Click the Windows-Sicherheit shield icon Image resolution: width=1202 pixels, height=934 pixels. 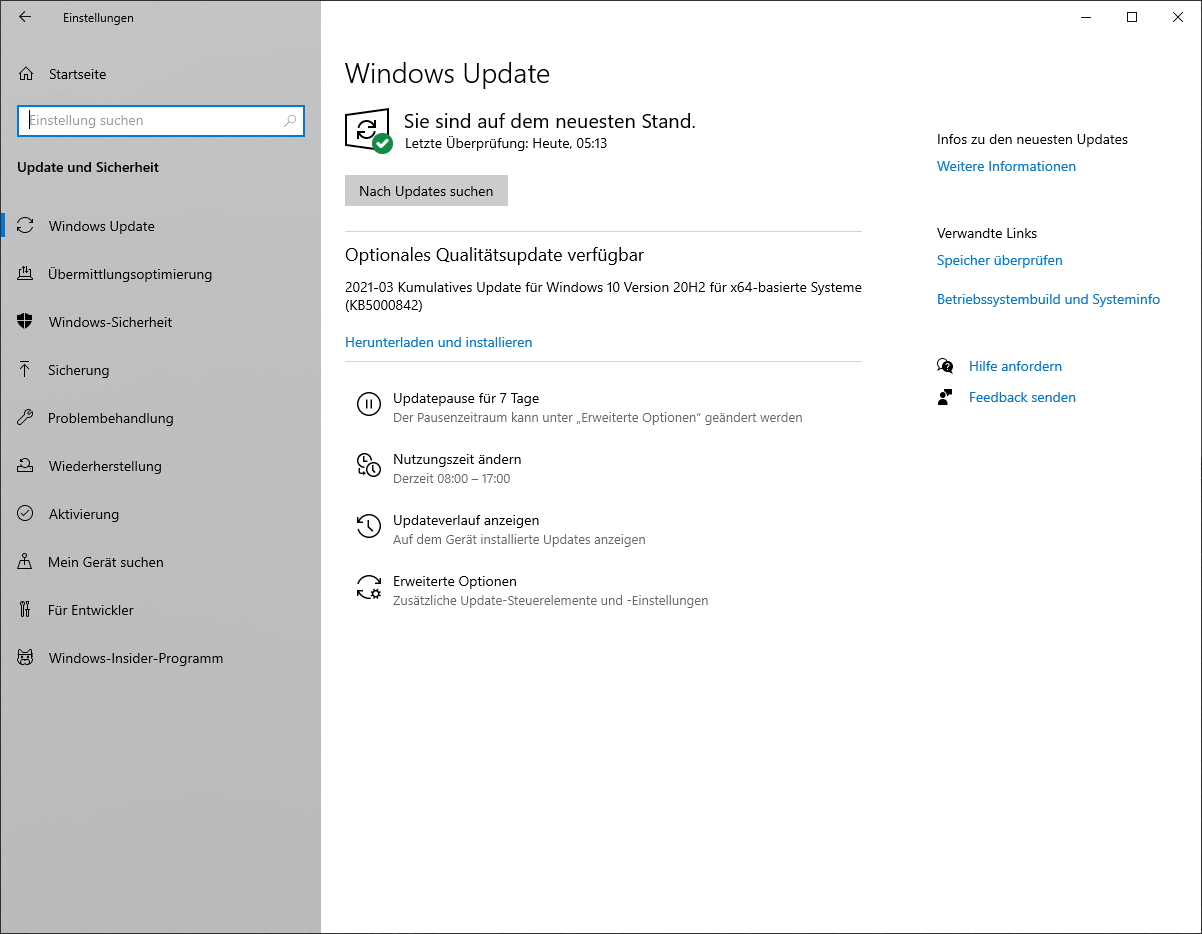pyautogui.click(x=26, y=322)
